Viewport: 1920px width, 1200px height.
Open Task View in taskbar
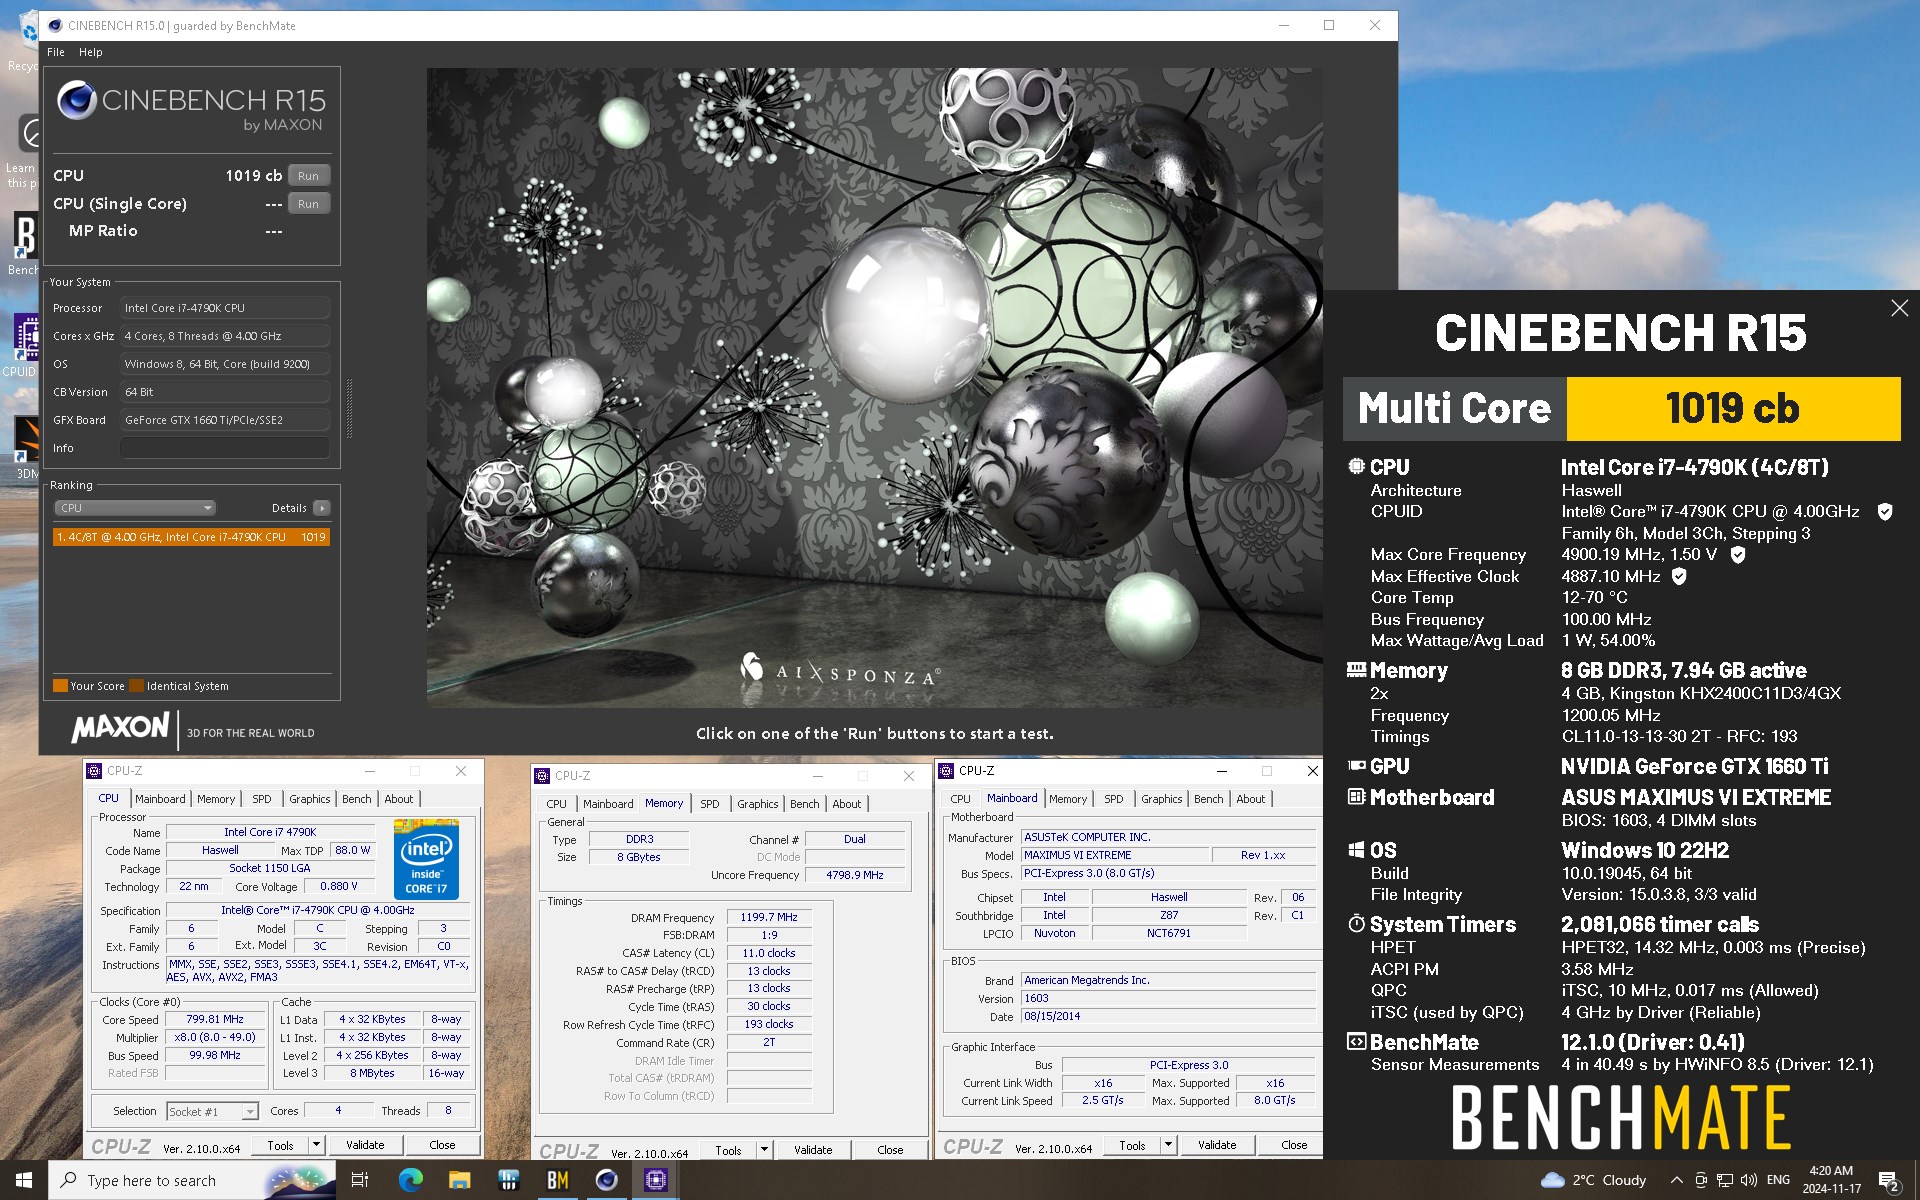(360, 1180)
